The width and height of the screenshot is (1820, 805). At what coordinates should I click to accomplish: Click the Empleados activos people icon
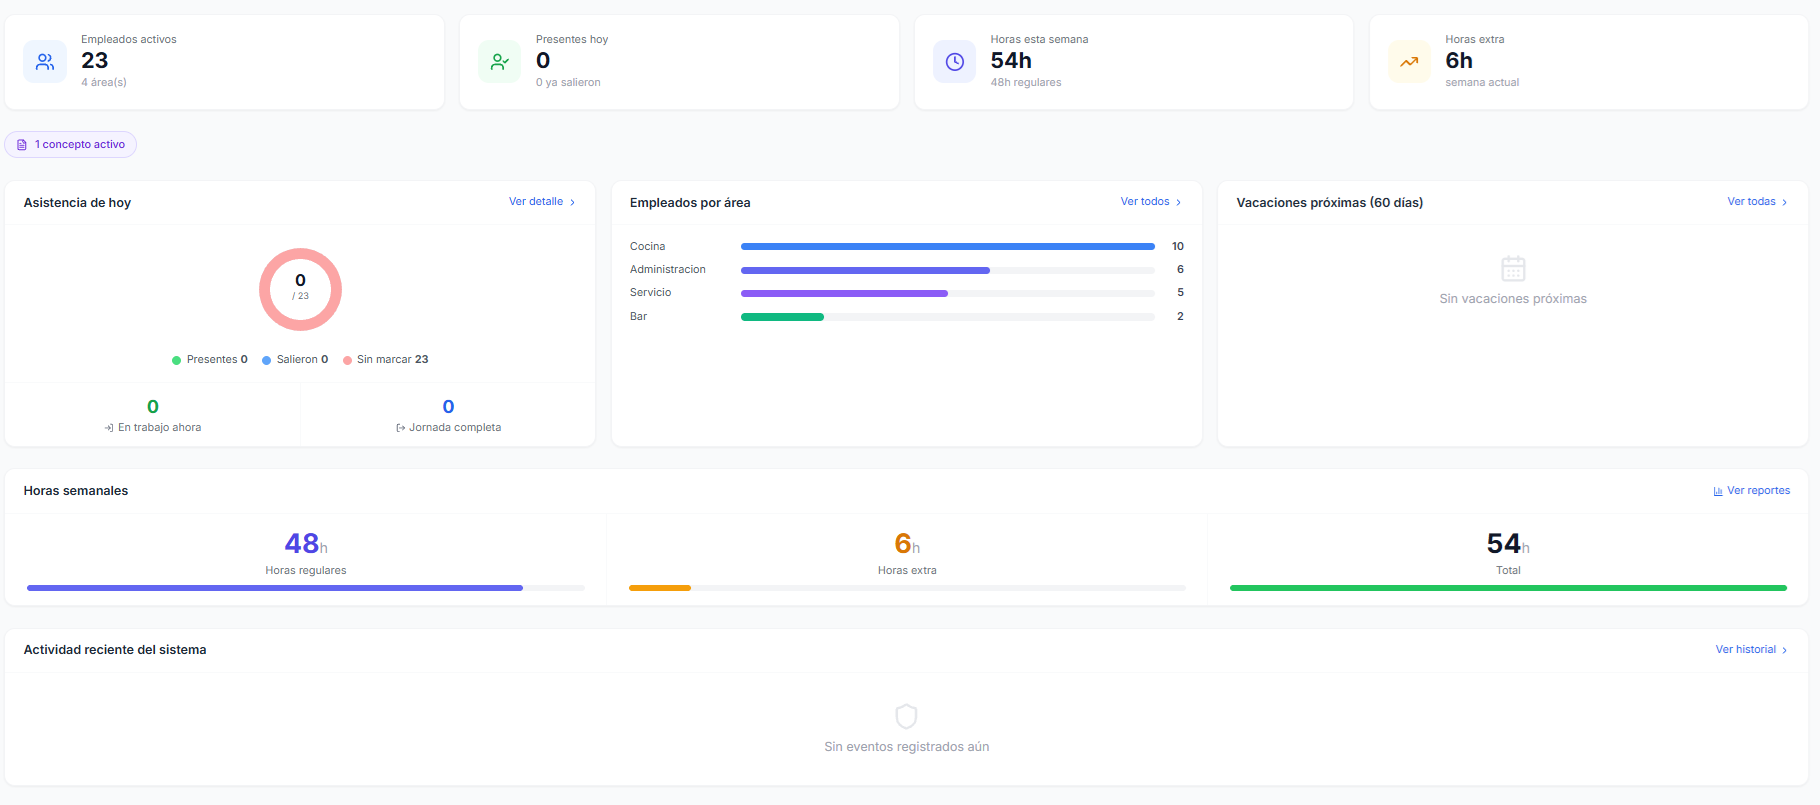click(45, 62)
